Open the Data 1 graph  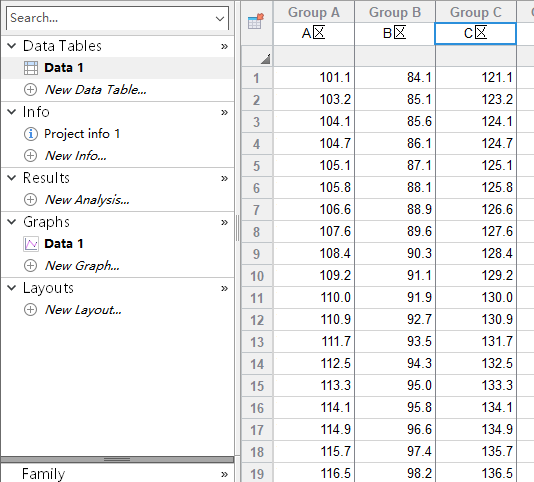pos(64,244)
